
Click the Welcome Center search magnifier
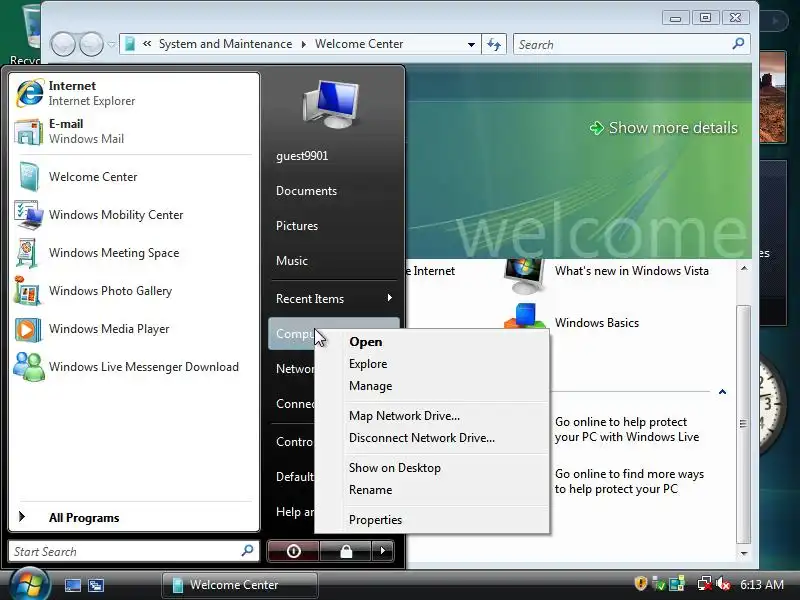click(x=738, y=44)
